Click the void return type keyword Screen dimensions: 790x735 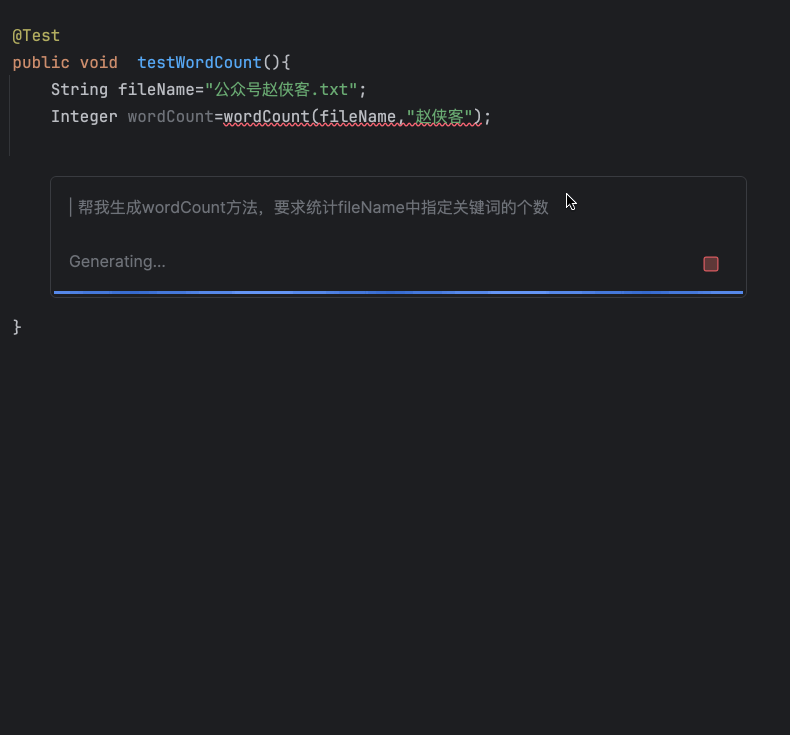99,63
